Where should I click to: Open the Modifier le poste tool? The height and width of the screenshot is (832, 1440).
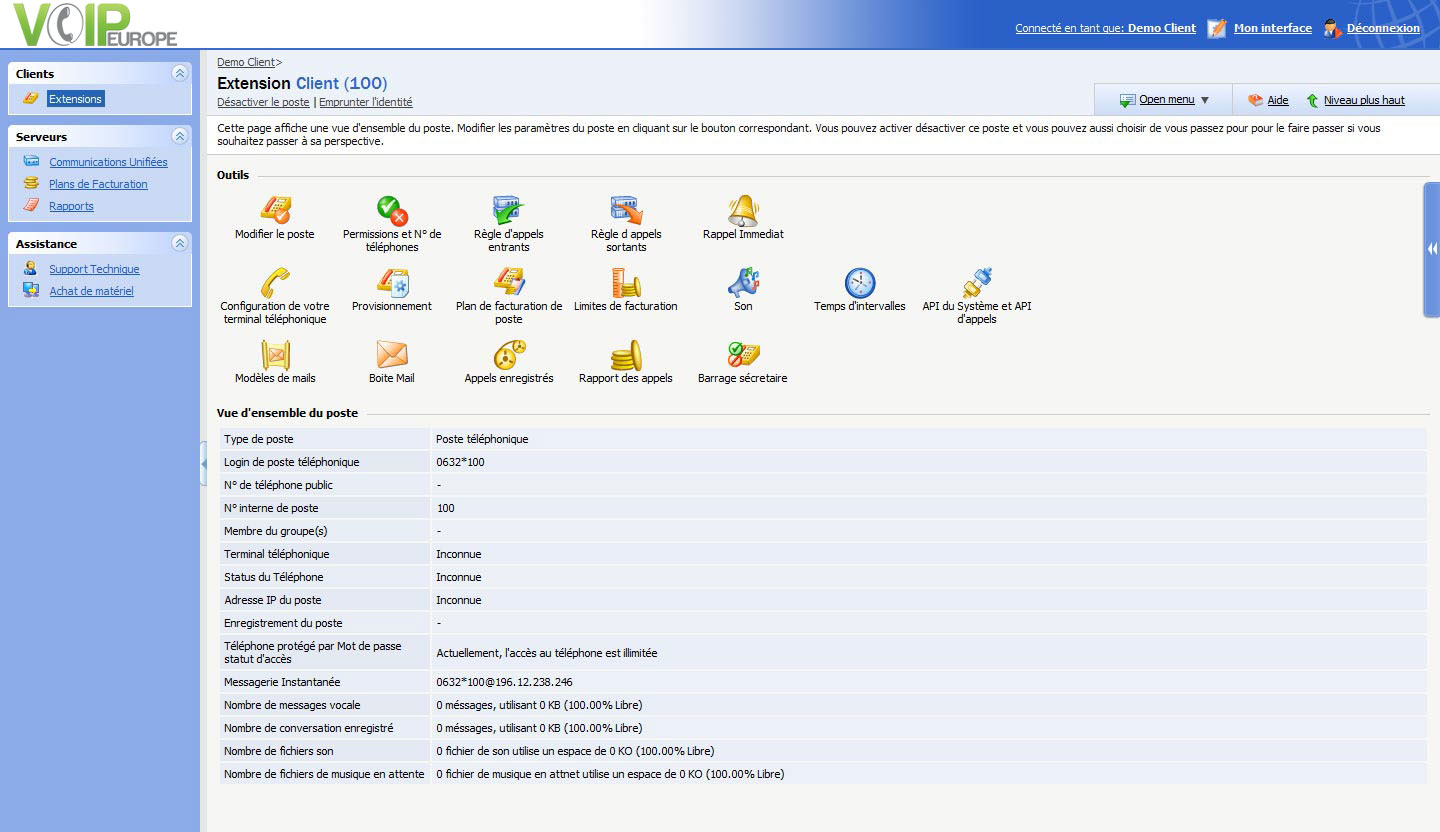(x=275, y=210)
